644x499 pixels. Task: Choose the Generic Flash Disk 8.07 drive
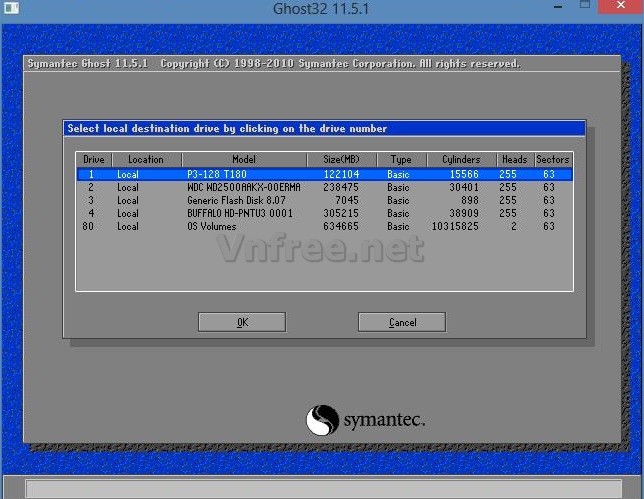point(323,200)
